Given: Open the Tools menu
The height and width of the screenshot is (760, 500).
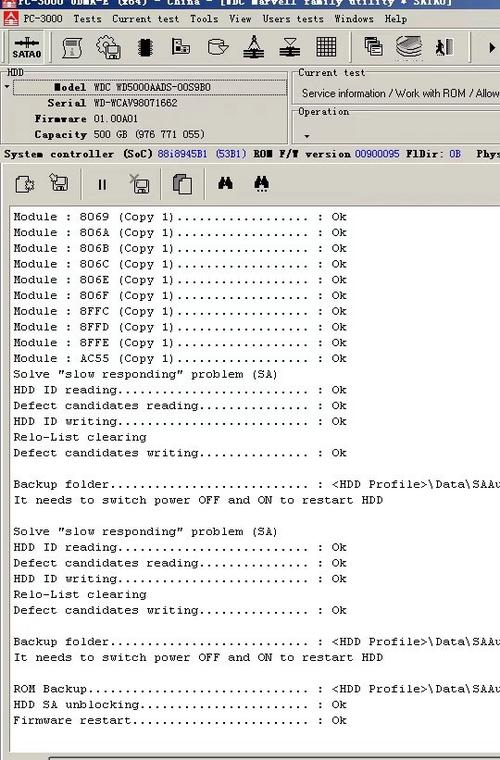Looking at the screenshot, I should (x=203, y=19).
